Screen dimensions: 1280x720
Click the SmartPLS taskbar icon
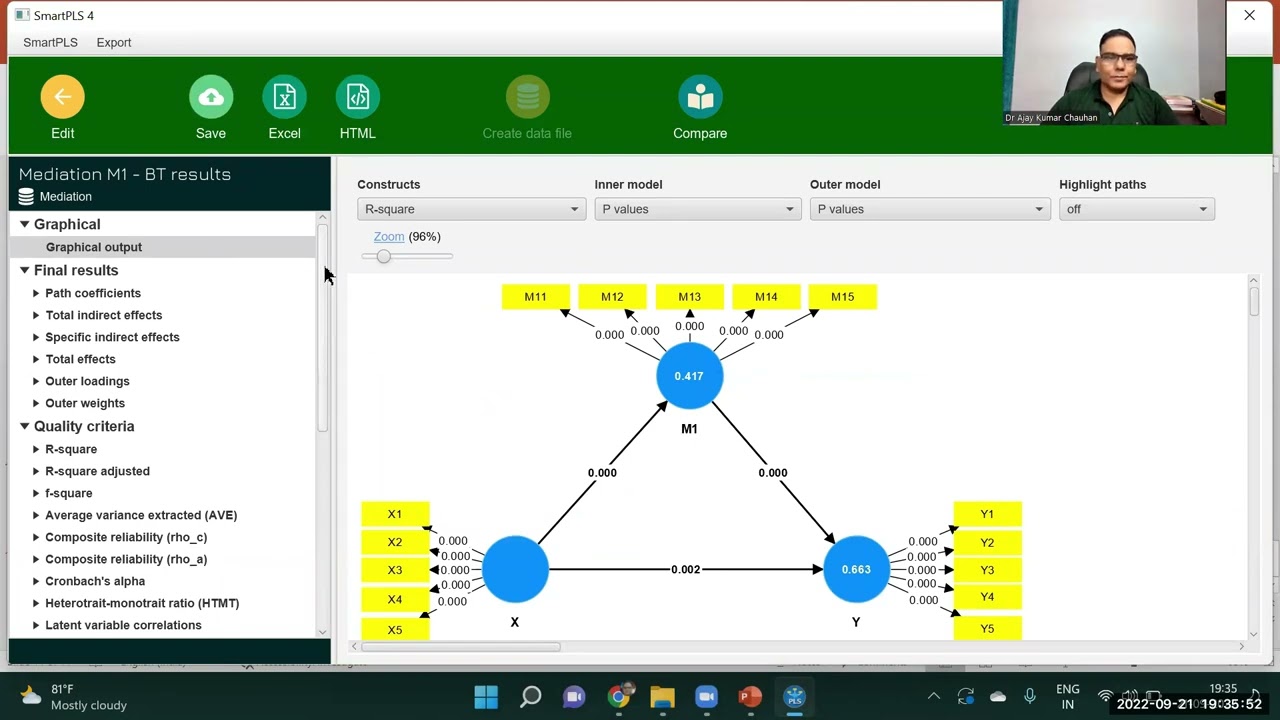(x=795, y=697)
